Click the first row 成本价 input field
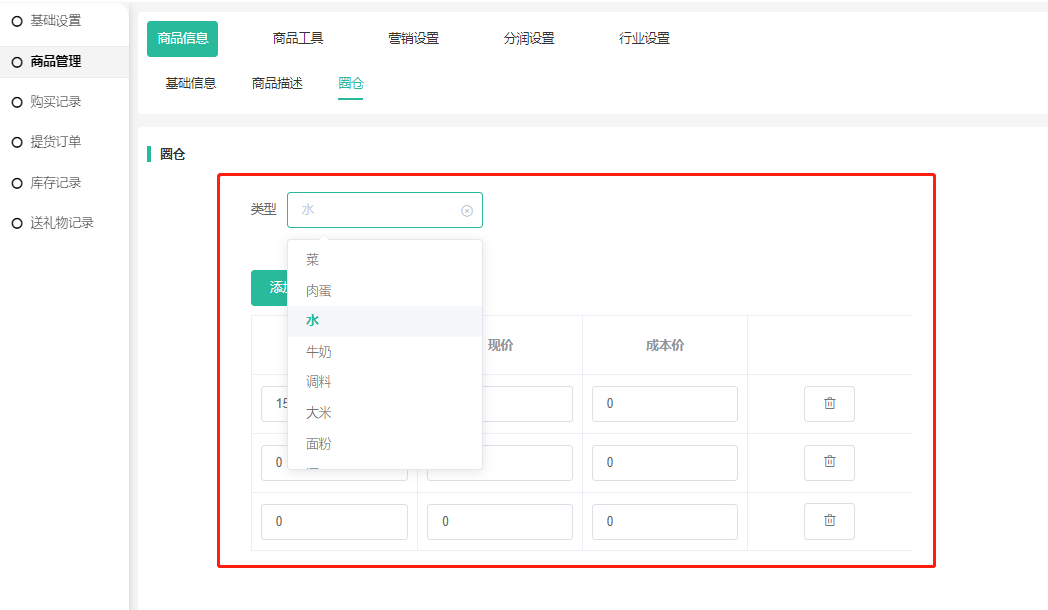 tap(664, 404)
